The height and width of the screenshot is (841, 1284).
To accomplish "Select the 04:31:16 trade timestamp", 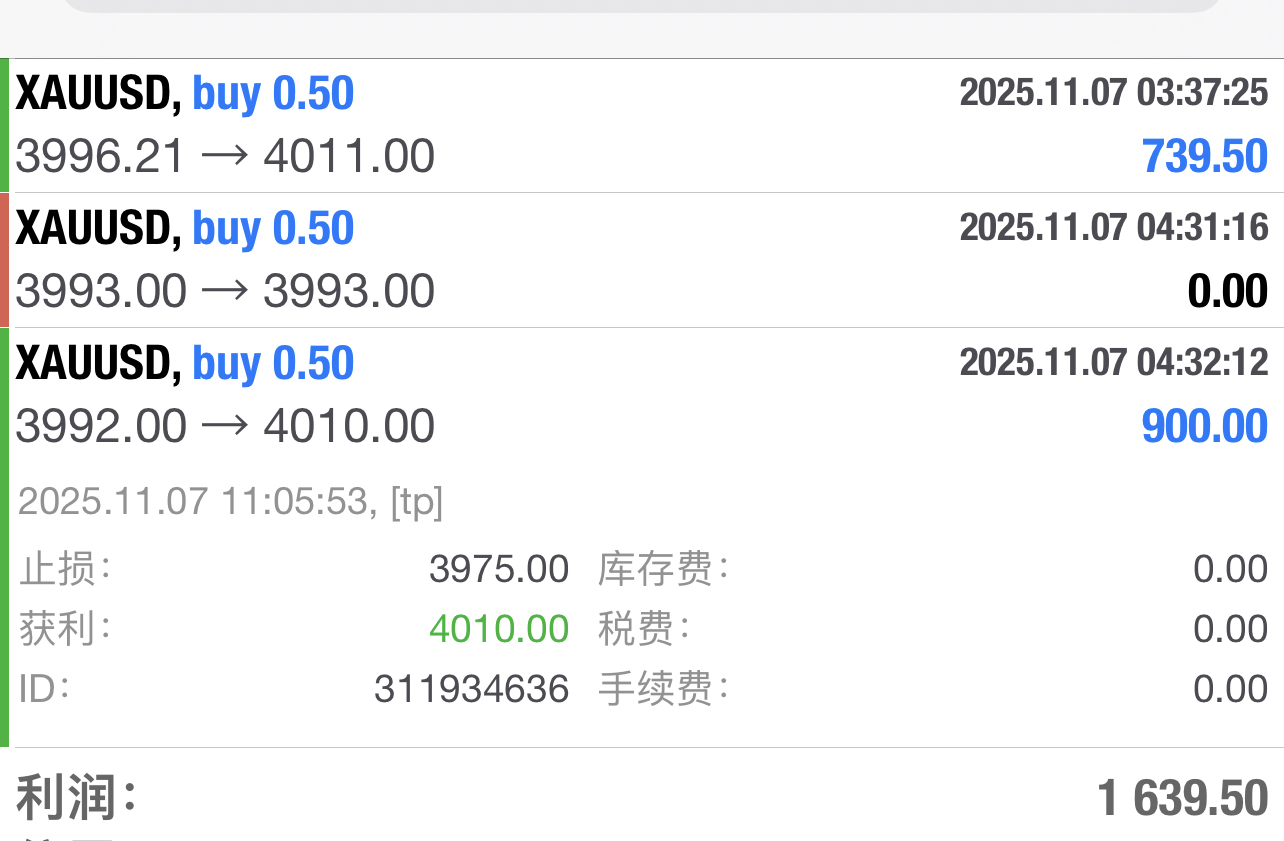I will [x=1113, y=228].
